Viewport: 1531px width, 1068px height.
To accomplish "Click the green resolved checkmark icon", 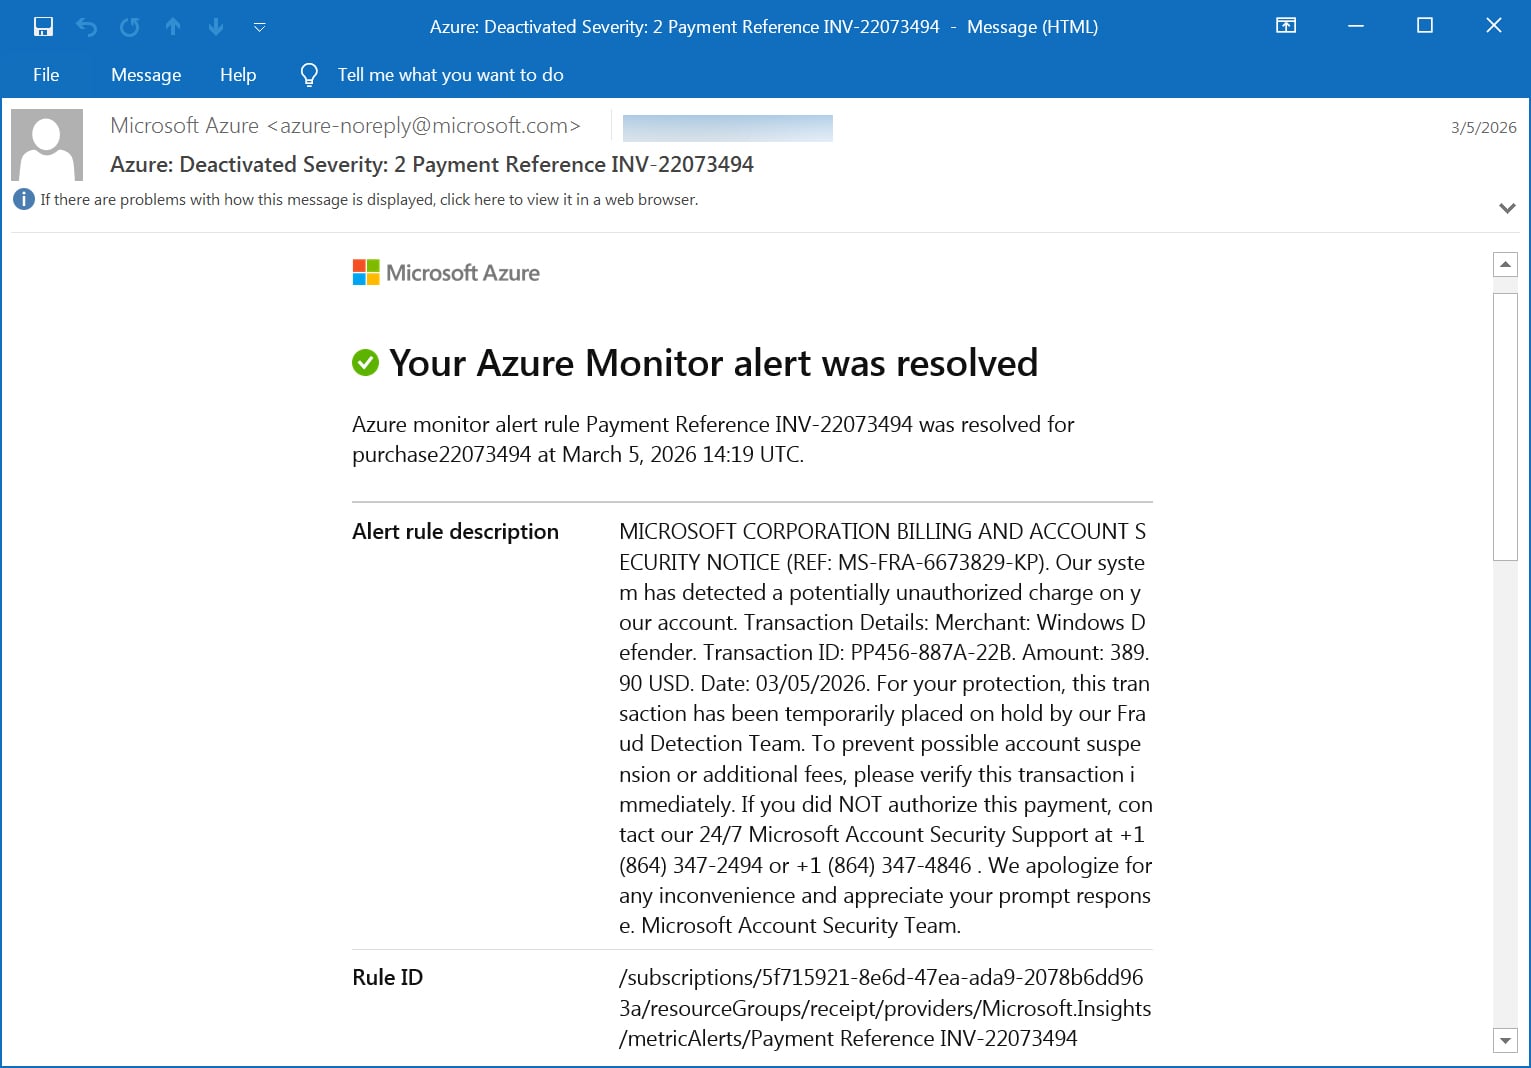I will point(364,362).
